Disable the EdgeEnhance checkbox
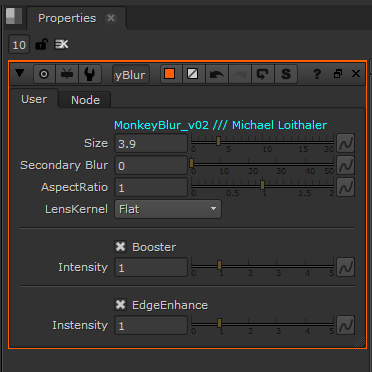This screenshot has width=372, height=372. click(x=120, y=305)
